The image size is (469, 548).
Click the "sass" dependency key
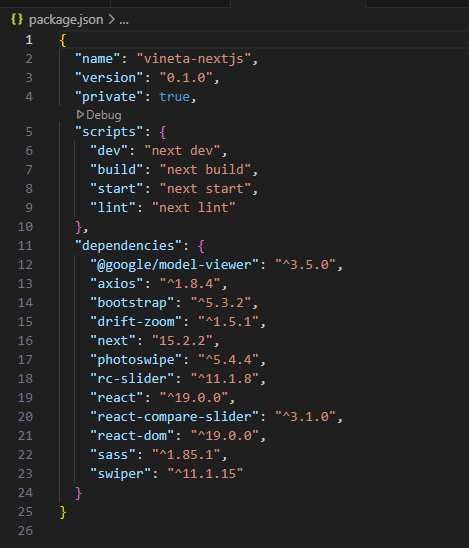point(113,455)
